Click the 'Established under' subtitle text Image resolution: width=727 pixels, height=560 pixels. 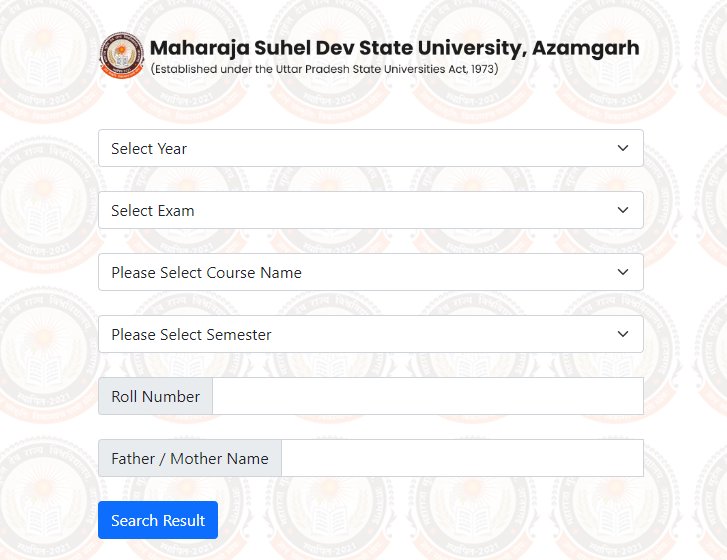pyautogui.click(x=324, y=70)
